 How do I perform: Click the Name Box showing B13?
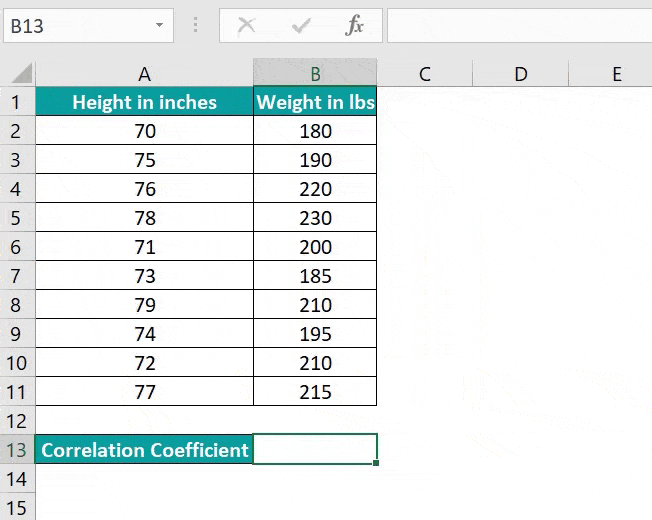88,26
